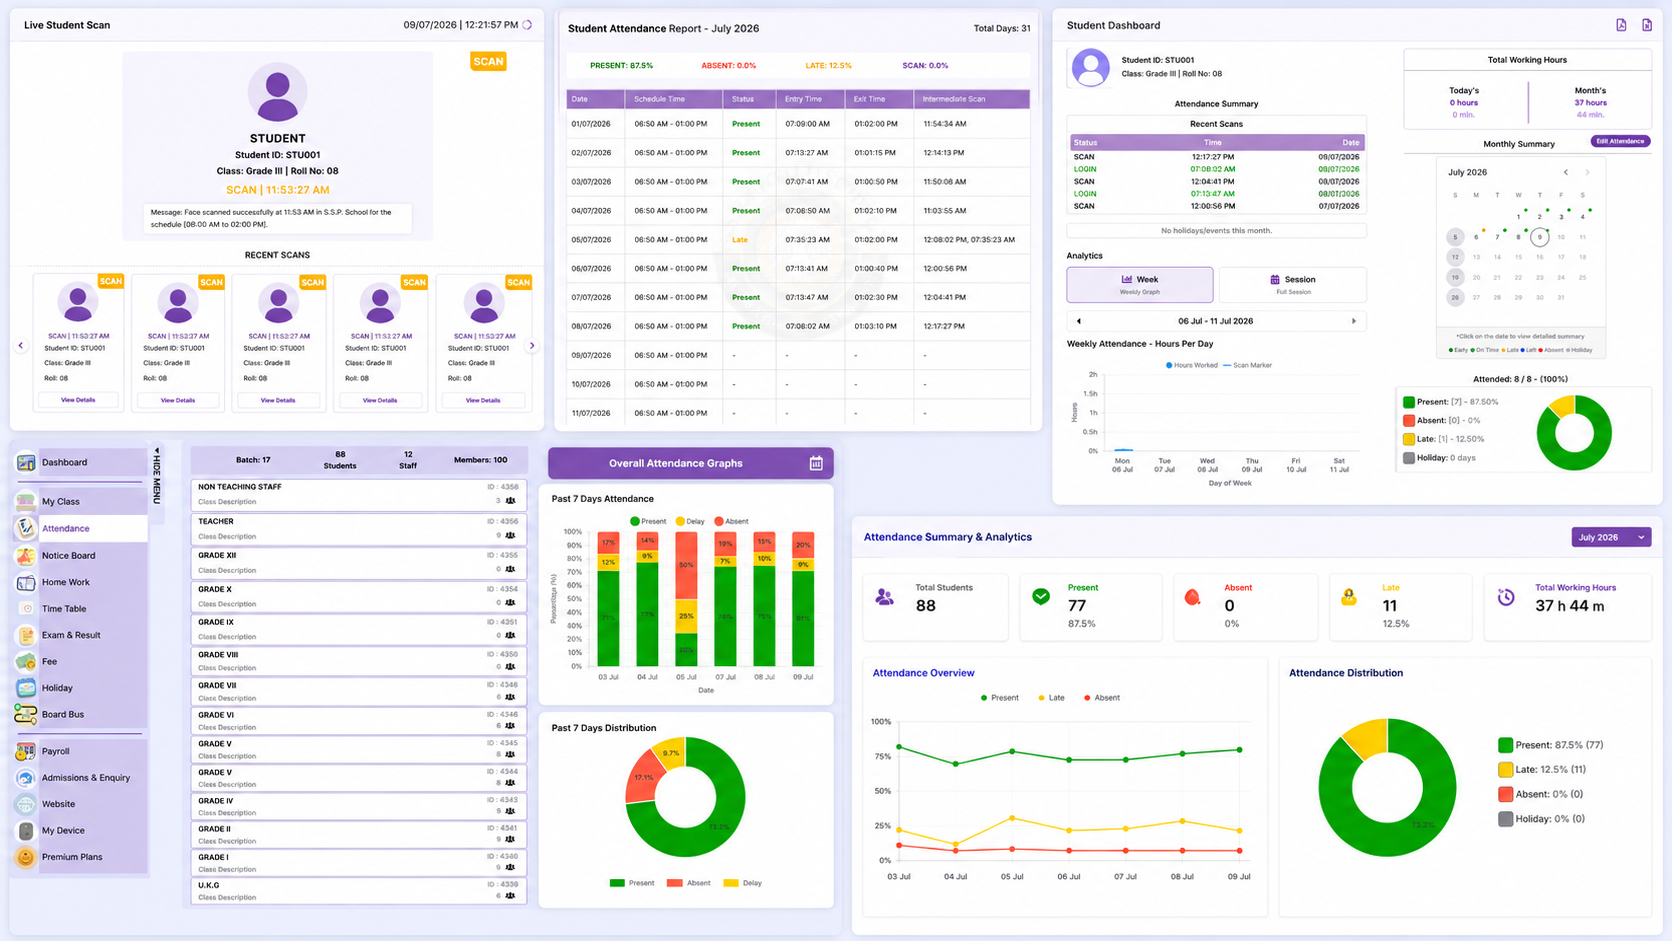Select the 12 Staff header item
Viewport: 1672px width, 941px height.
click(x=408, y=460)
